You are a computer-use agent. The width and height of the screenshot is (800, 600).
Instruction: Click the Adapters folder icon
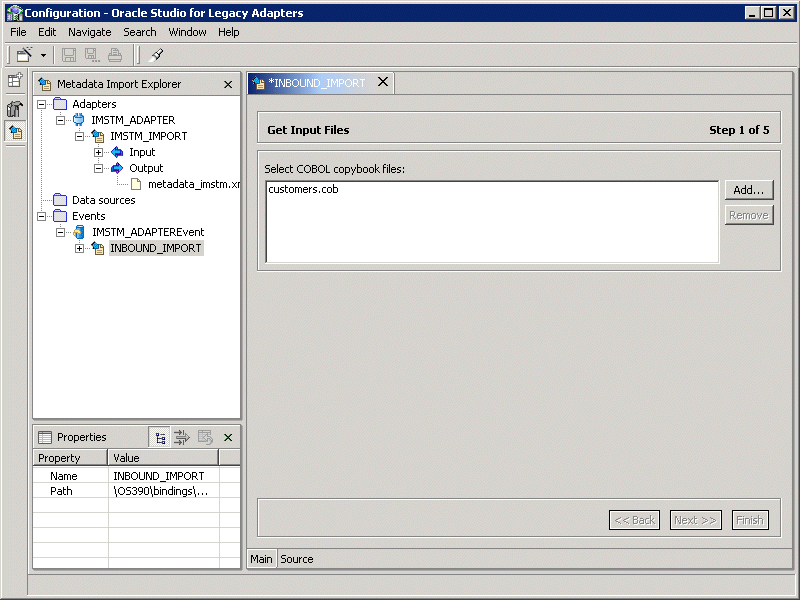pyautogui.click(x=60, y=104)
